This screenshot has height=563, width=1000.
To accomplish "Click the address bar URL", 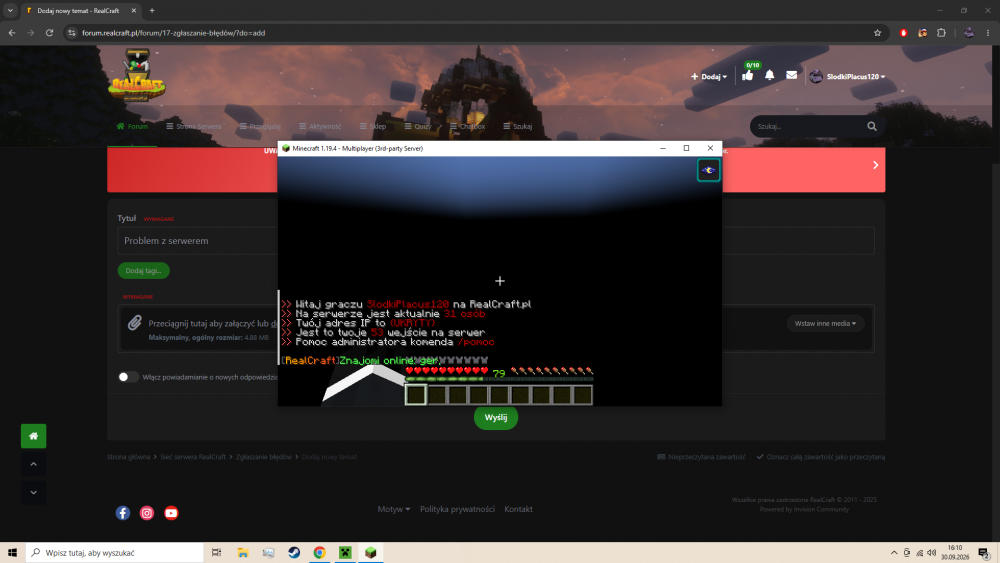I will [x=173, y=33].
